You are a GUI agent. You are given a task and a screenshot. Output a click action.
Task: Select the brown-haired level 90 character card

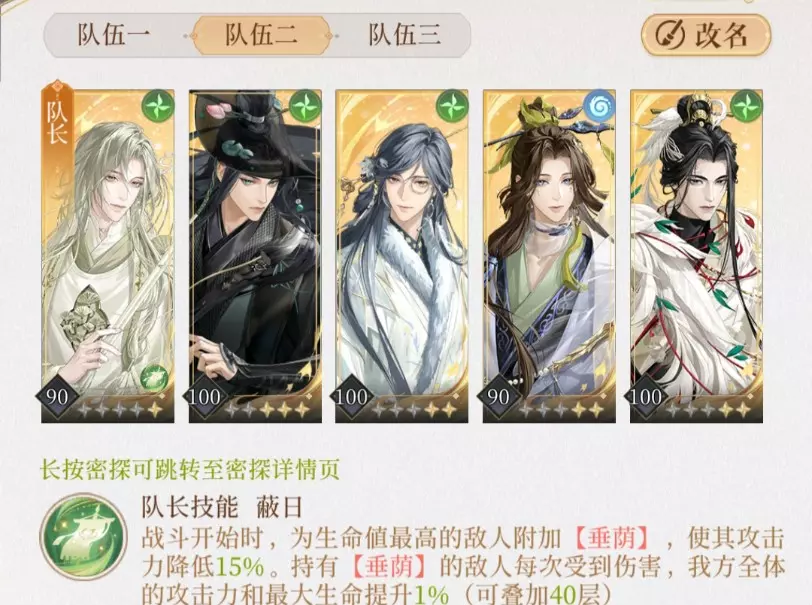tap(549, 256)
